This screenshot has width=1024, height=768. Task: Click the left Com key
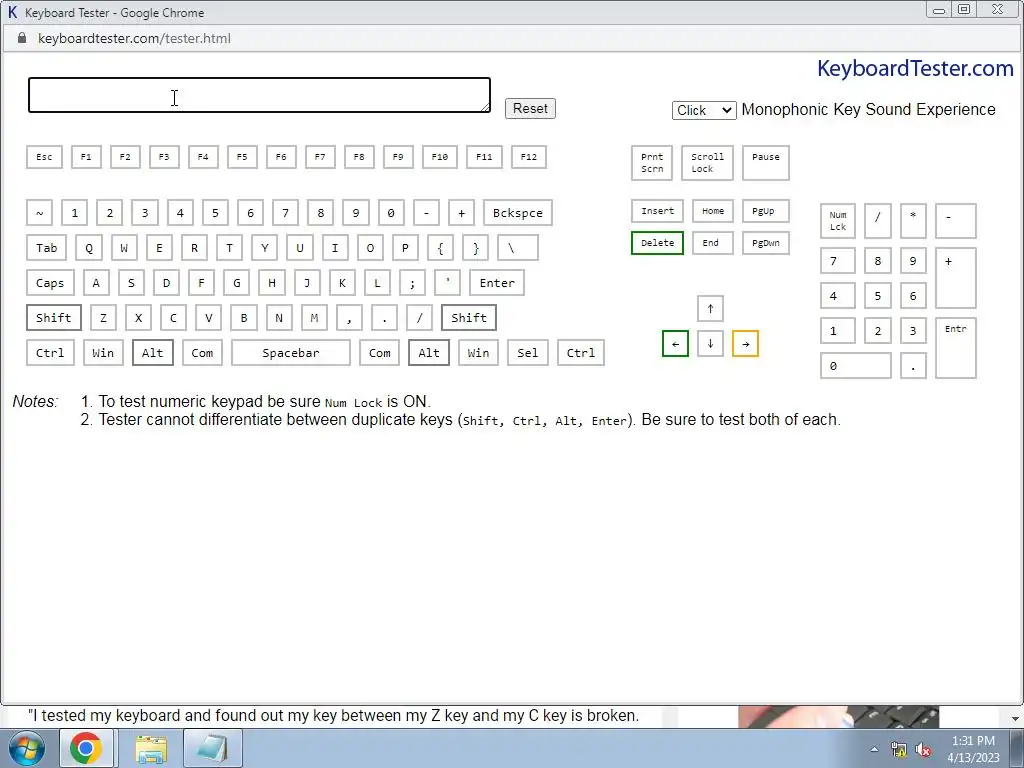(202, 353)
